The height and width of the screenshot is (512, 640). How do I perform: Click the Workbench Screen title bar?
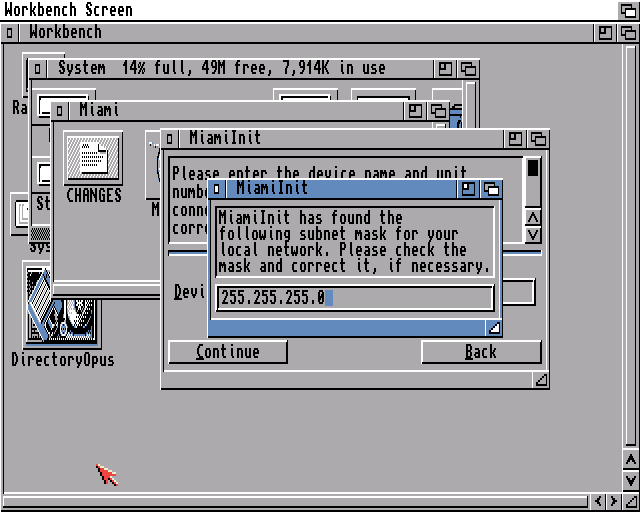(x=309, y=10)
